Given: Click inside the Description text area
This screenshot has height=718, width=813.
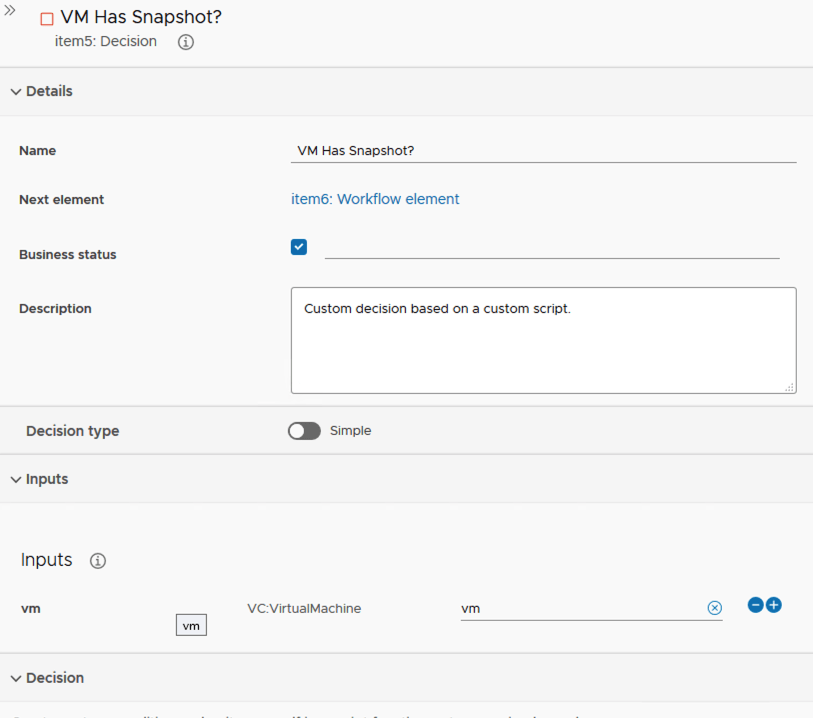Looking at the screenshot, I should (543, 345).
